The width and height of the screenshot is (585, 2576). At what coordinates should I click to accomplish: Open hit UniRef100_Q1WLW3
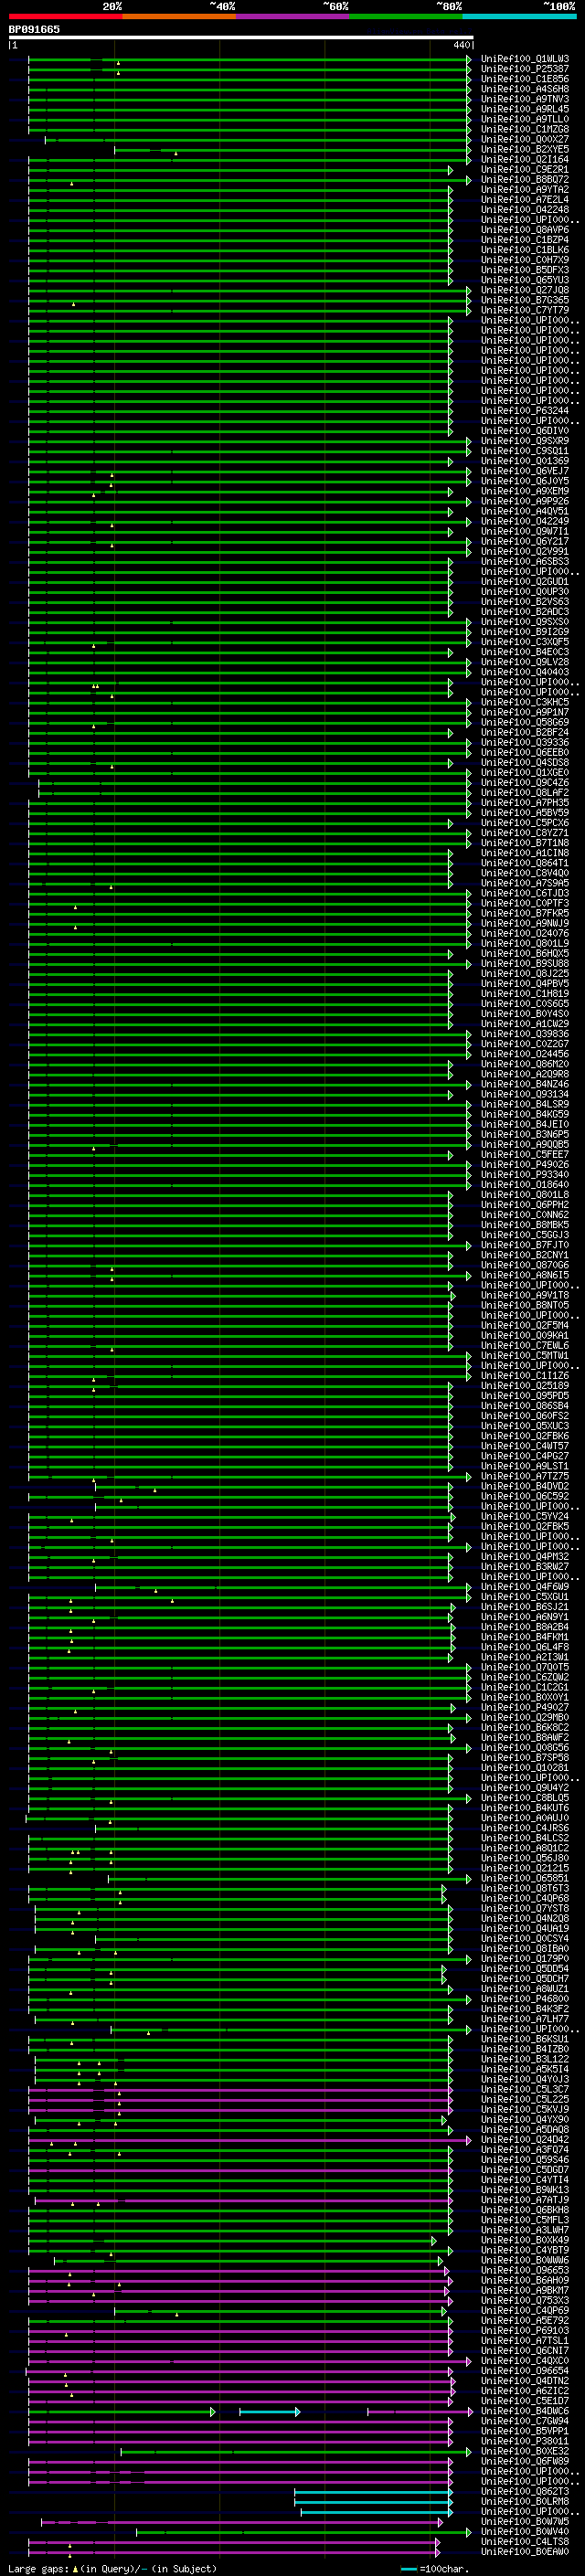coord(524,59)
